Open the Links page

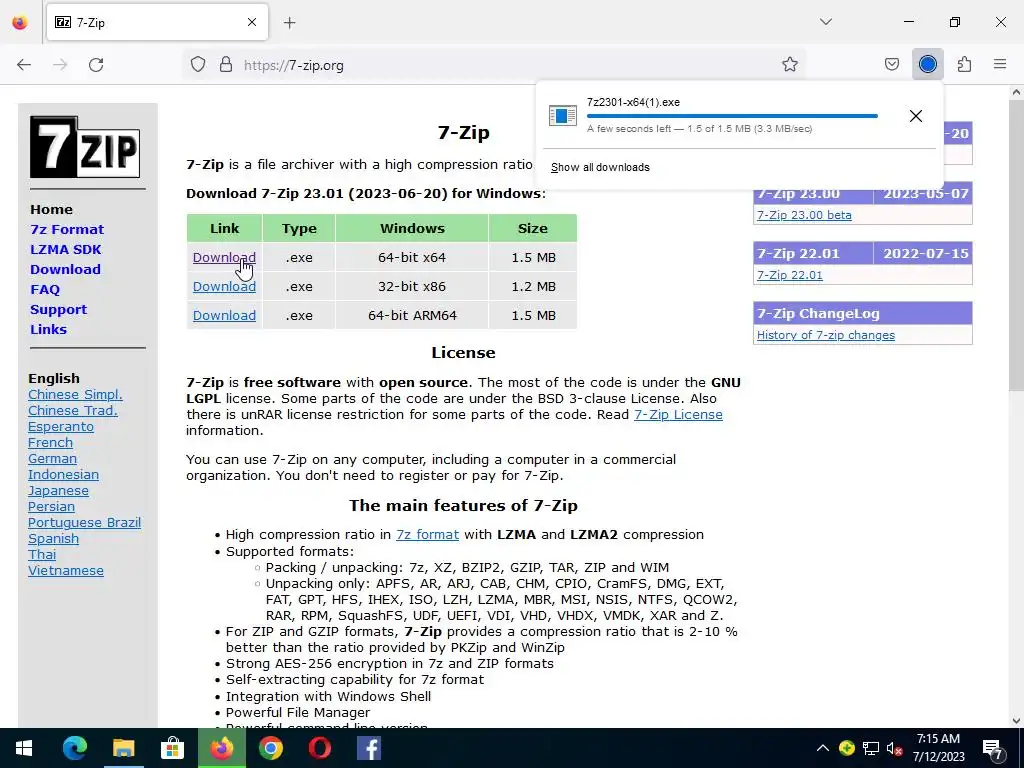[48, 330]
